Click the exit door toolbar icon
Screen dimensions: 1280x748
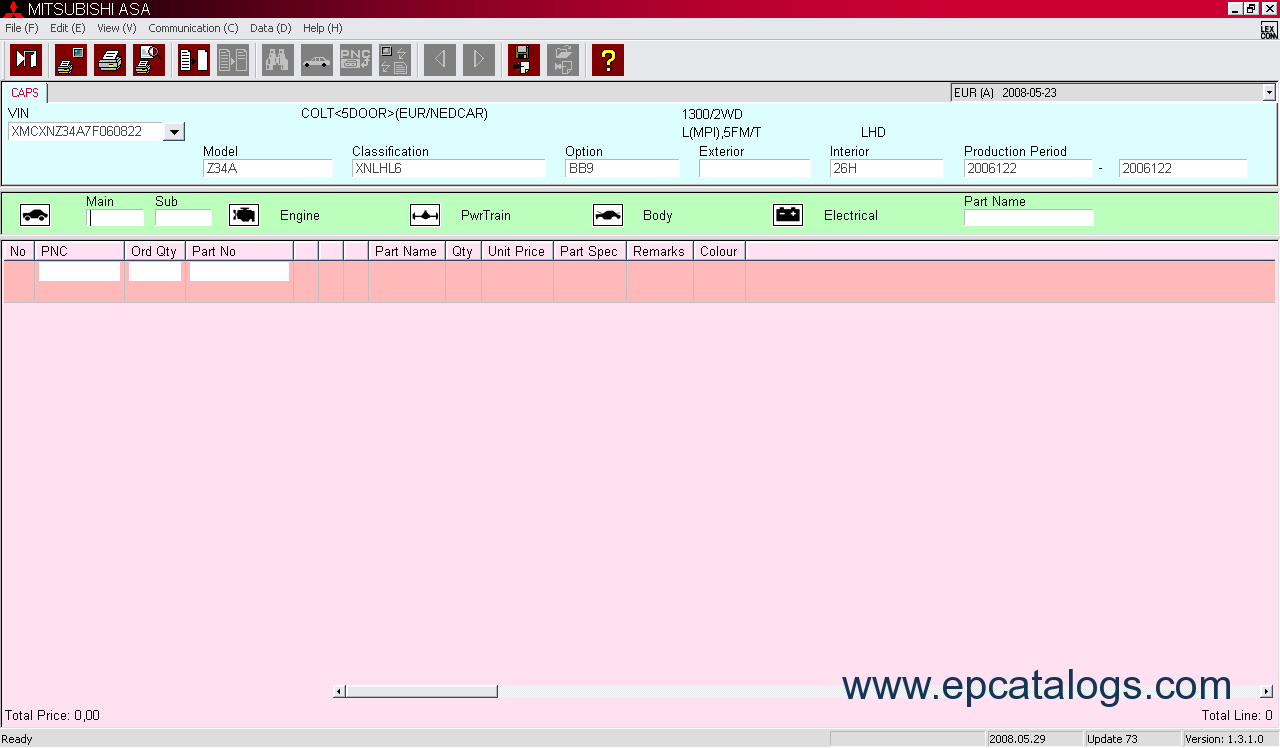[26, 60]
